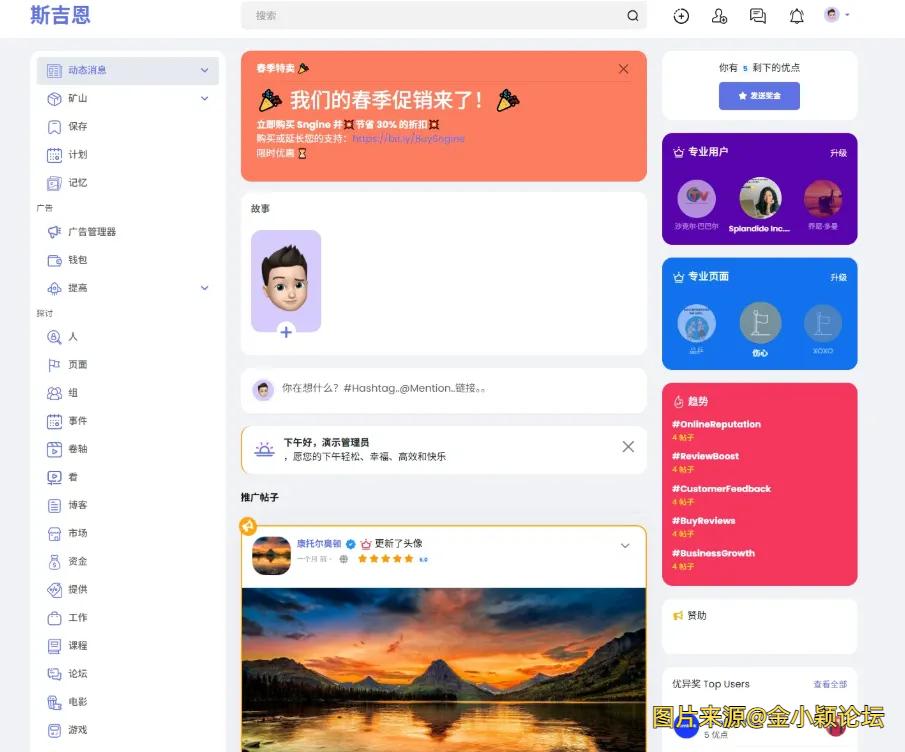Open the create-new plus circle icon
The width and height of the screenshot is (905, 752).
tap(681, 16)
